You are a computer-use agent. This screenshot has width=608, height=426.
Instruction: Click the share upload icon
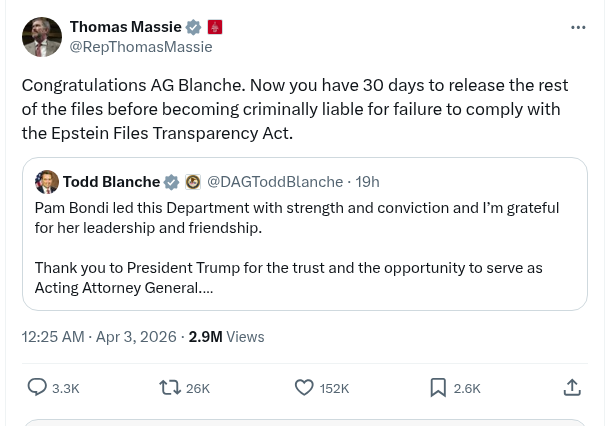[x=572, y=387]
